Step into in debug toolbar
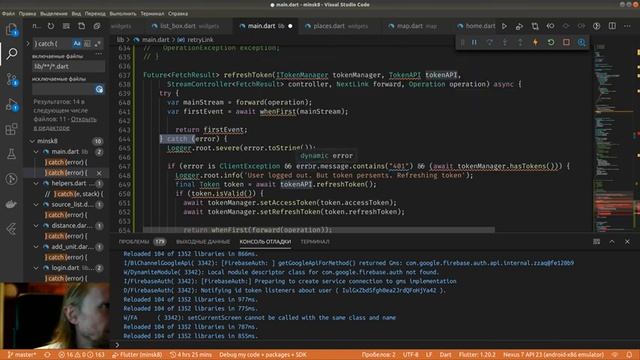Screen dimensions: 640x360 click(x=505, y=42)
